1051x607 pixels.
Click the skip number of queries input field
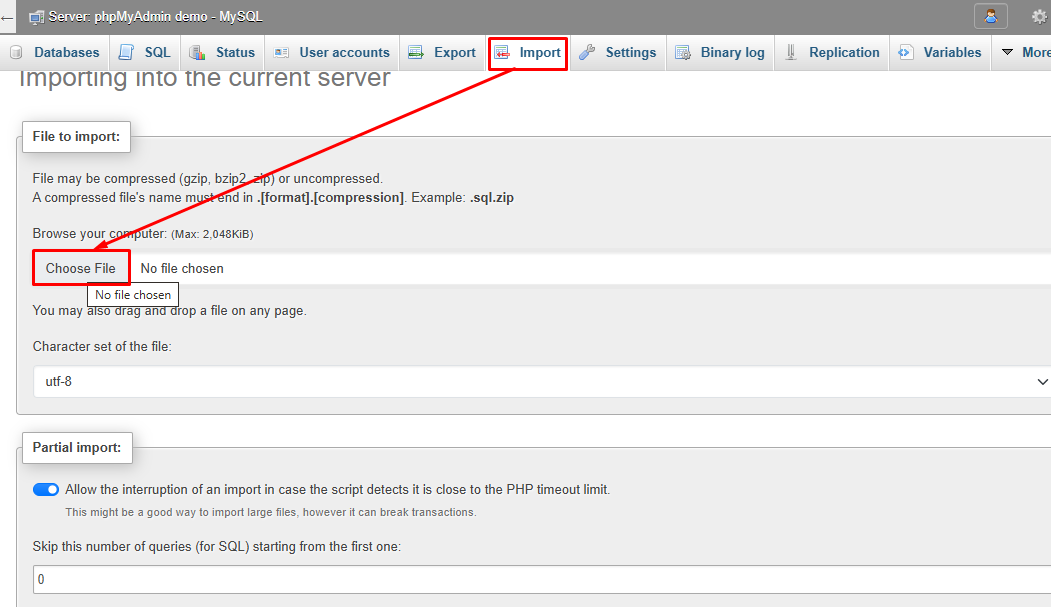[x=542, y=580]
